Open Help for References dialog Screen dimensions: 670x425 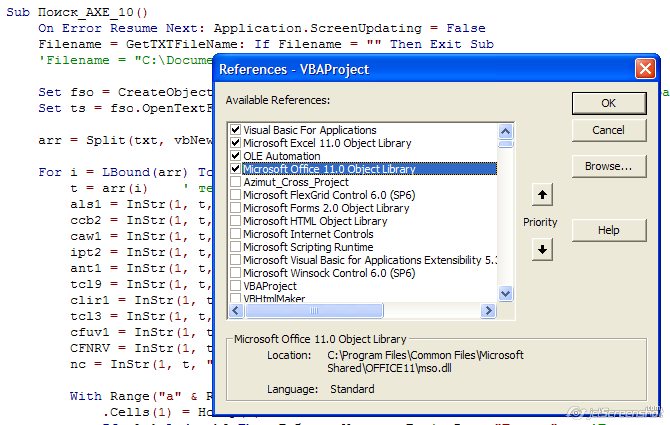click(609, 230)
